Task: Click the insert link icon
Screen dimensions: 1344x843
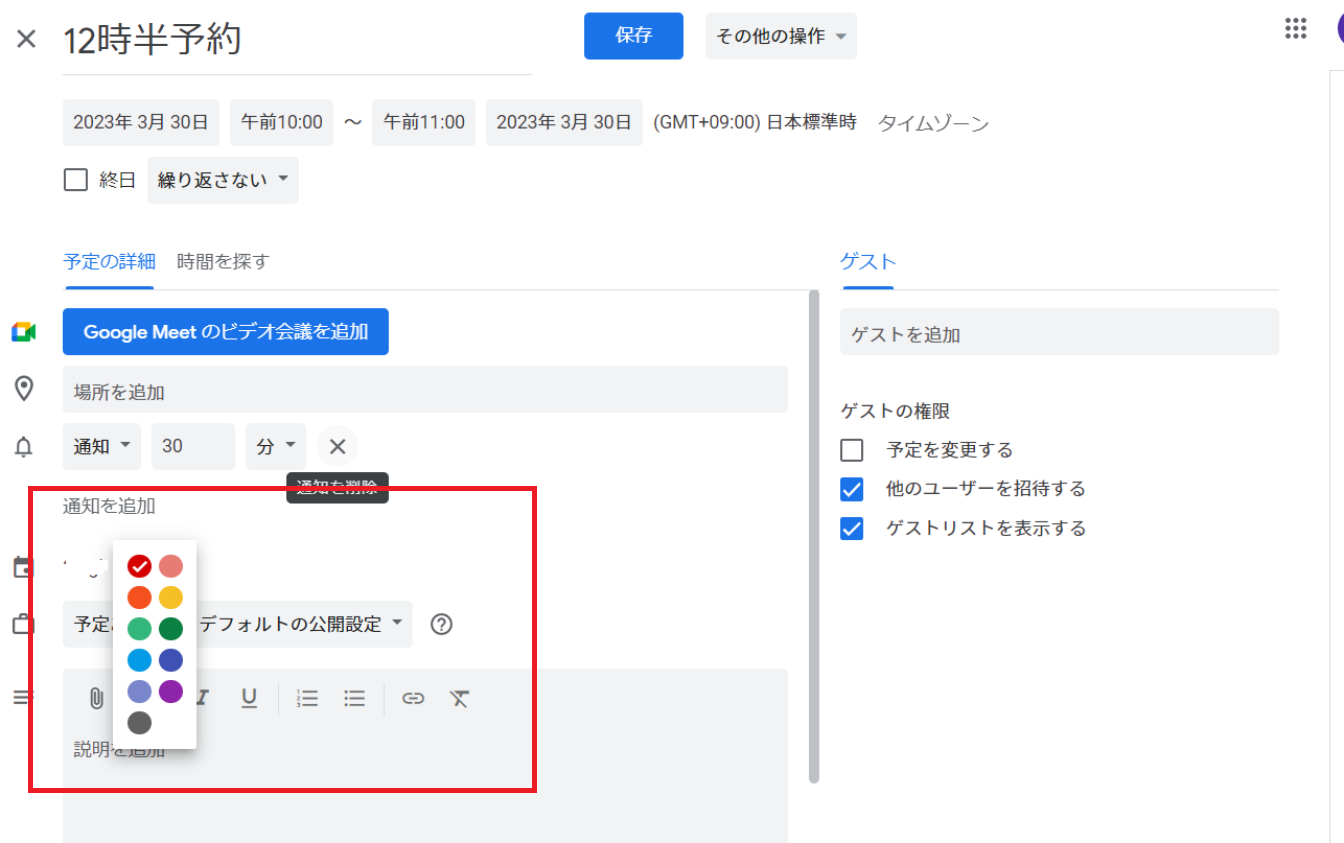Action: pos(413,698)
